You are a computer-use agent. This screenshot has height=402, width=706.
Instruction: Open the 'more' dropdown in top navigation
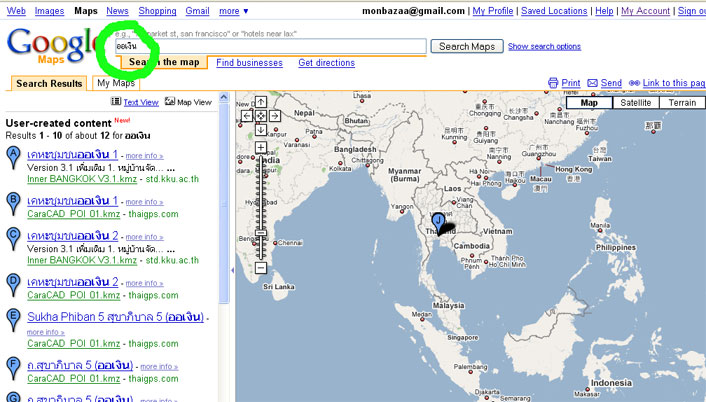click(x=233, y=11)
